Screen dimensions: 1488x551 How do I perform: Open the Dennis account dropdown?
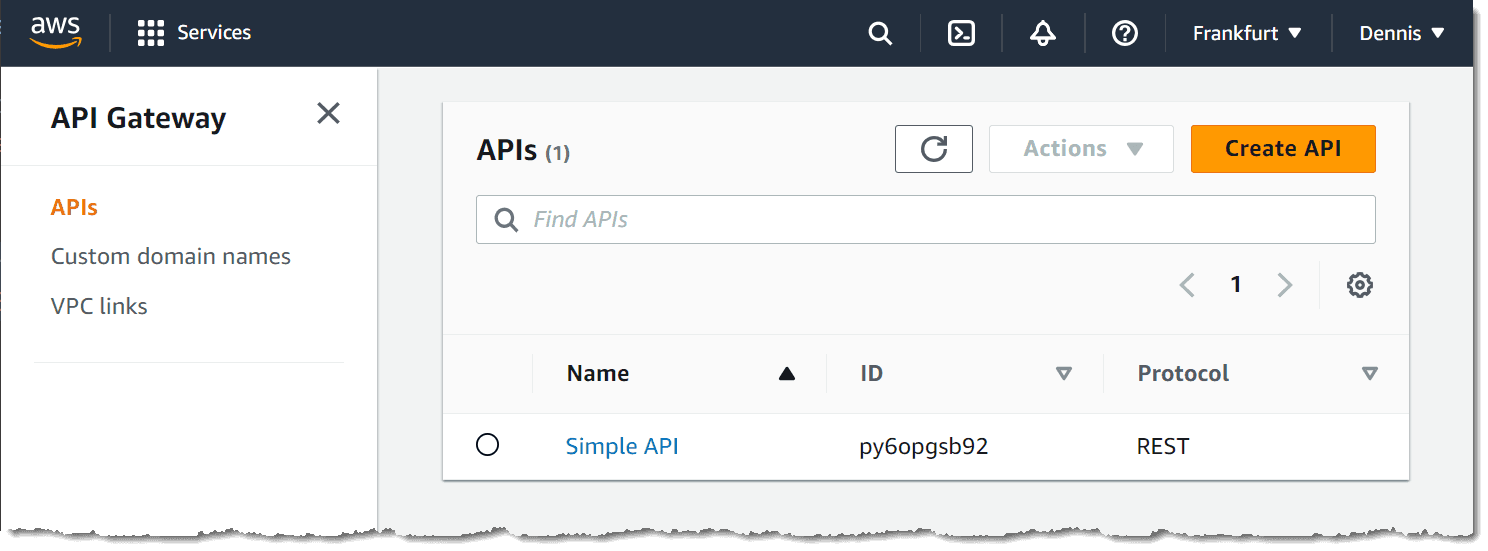[1402, 33]
